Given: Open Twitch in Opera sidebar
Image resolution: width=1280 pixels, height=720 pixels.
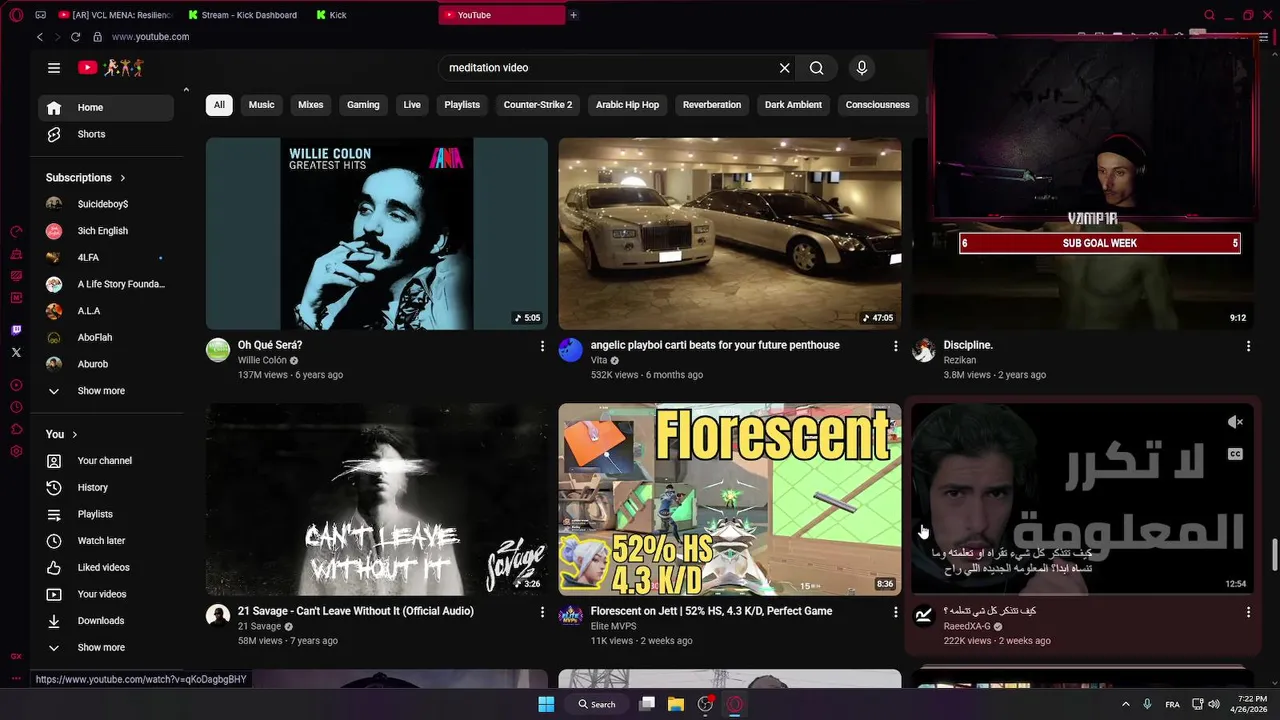Looking at the screenshot, I should [x=16, y=330].
